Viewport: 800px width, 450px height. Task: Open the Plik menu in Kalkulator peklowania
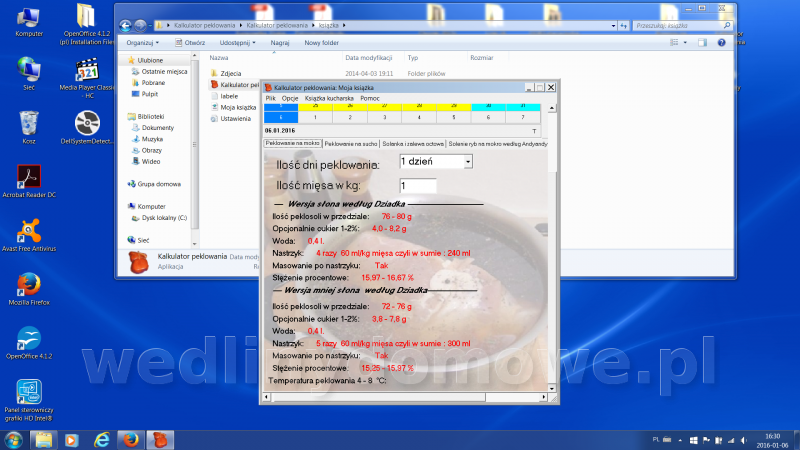click(x=271, y=98)
